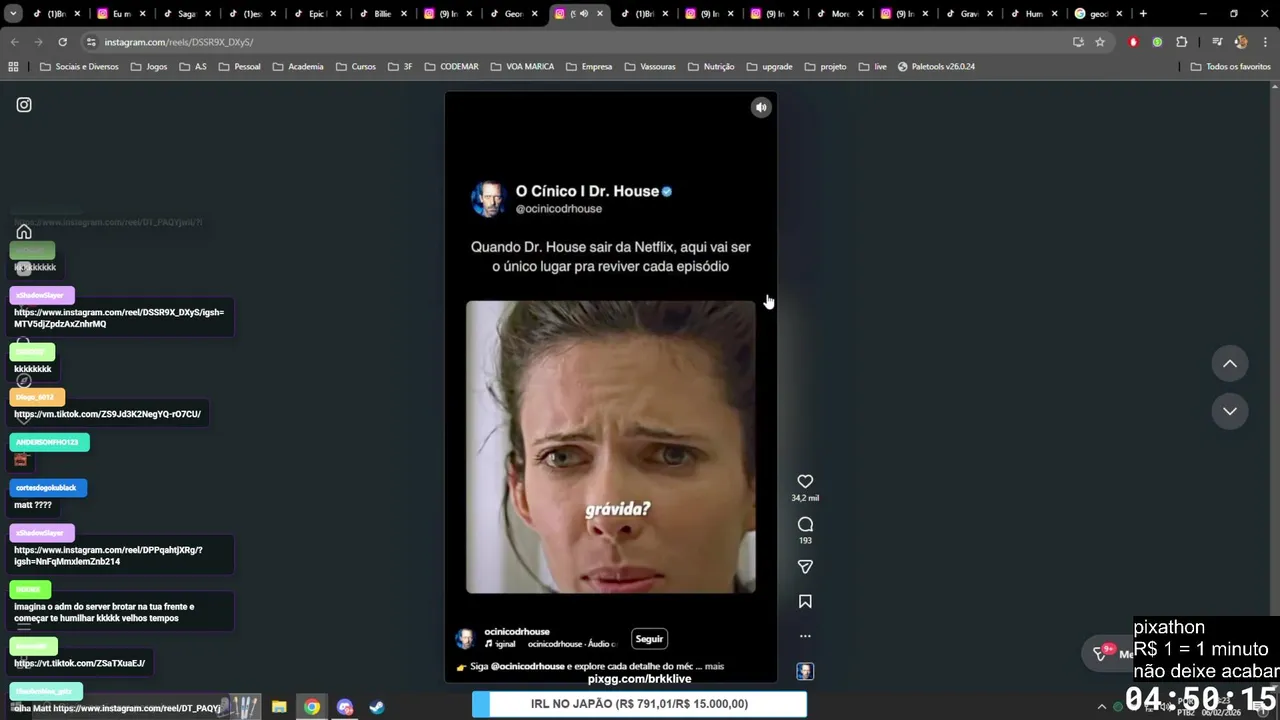
Task: Open Discord icon on taskbar
Action: (345, 707)
